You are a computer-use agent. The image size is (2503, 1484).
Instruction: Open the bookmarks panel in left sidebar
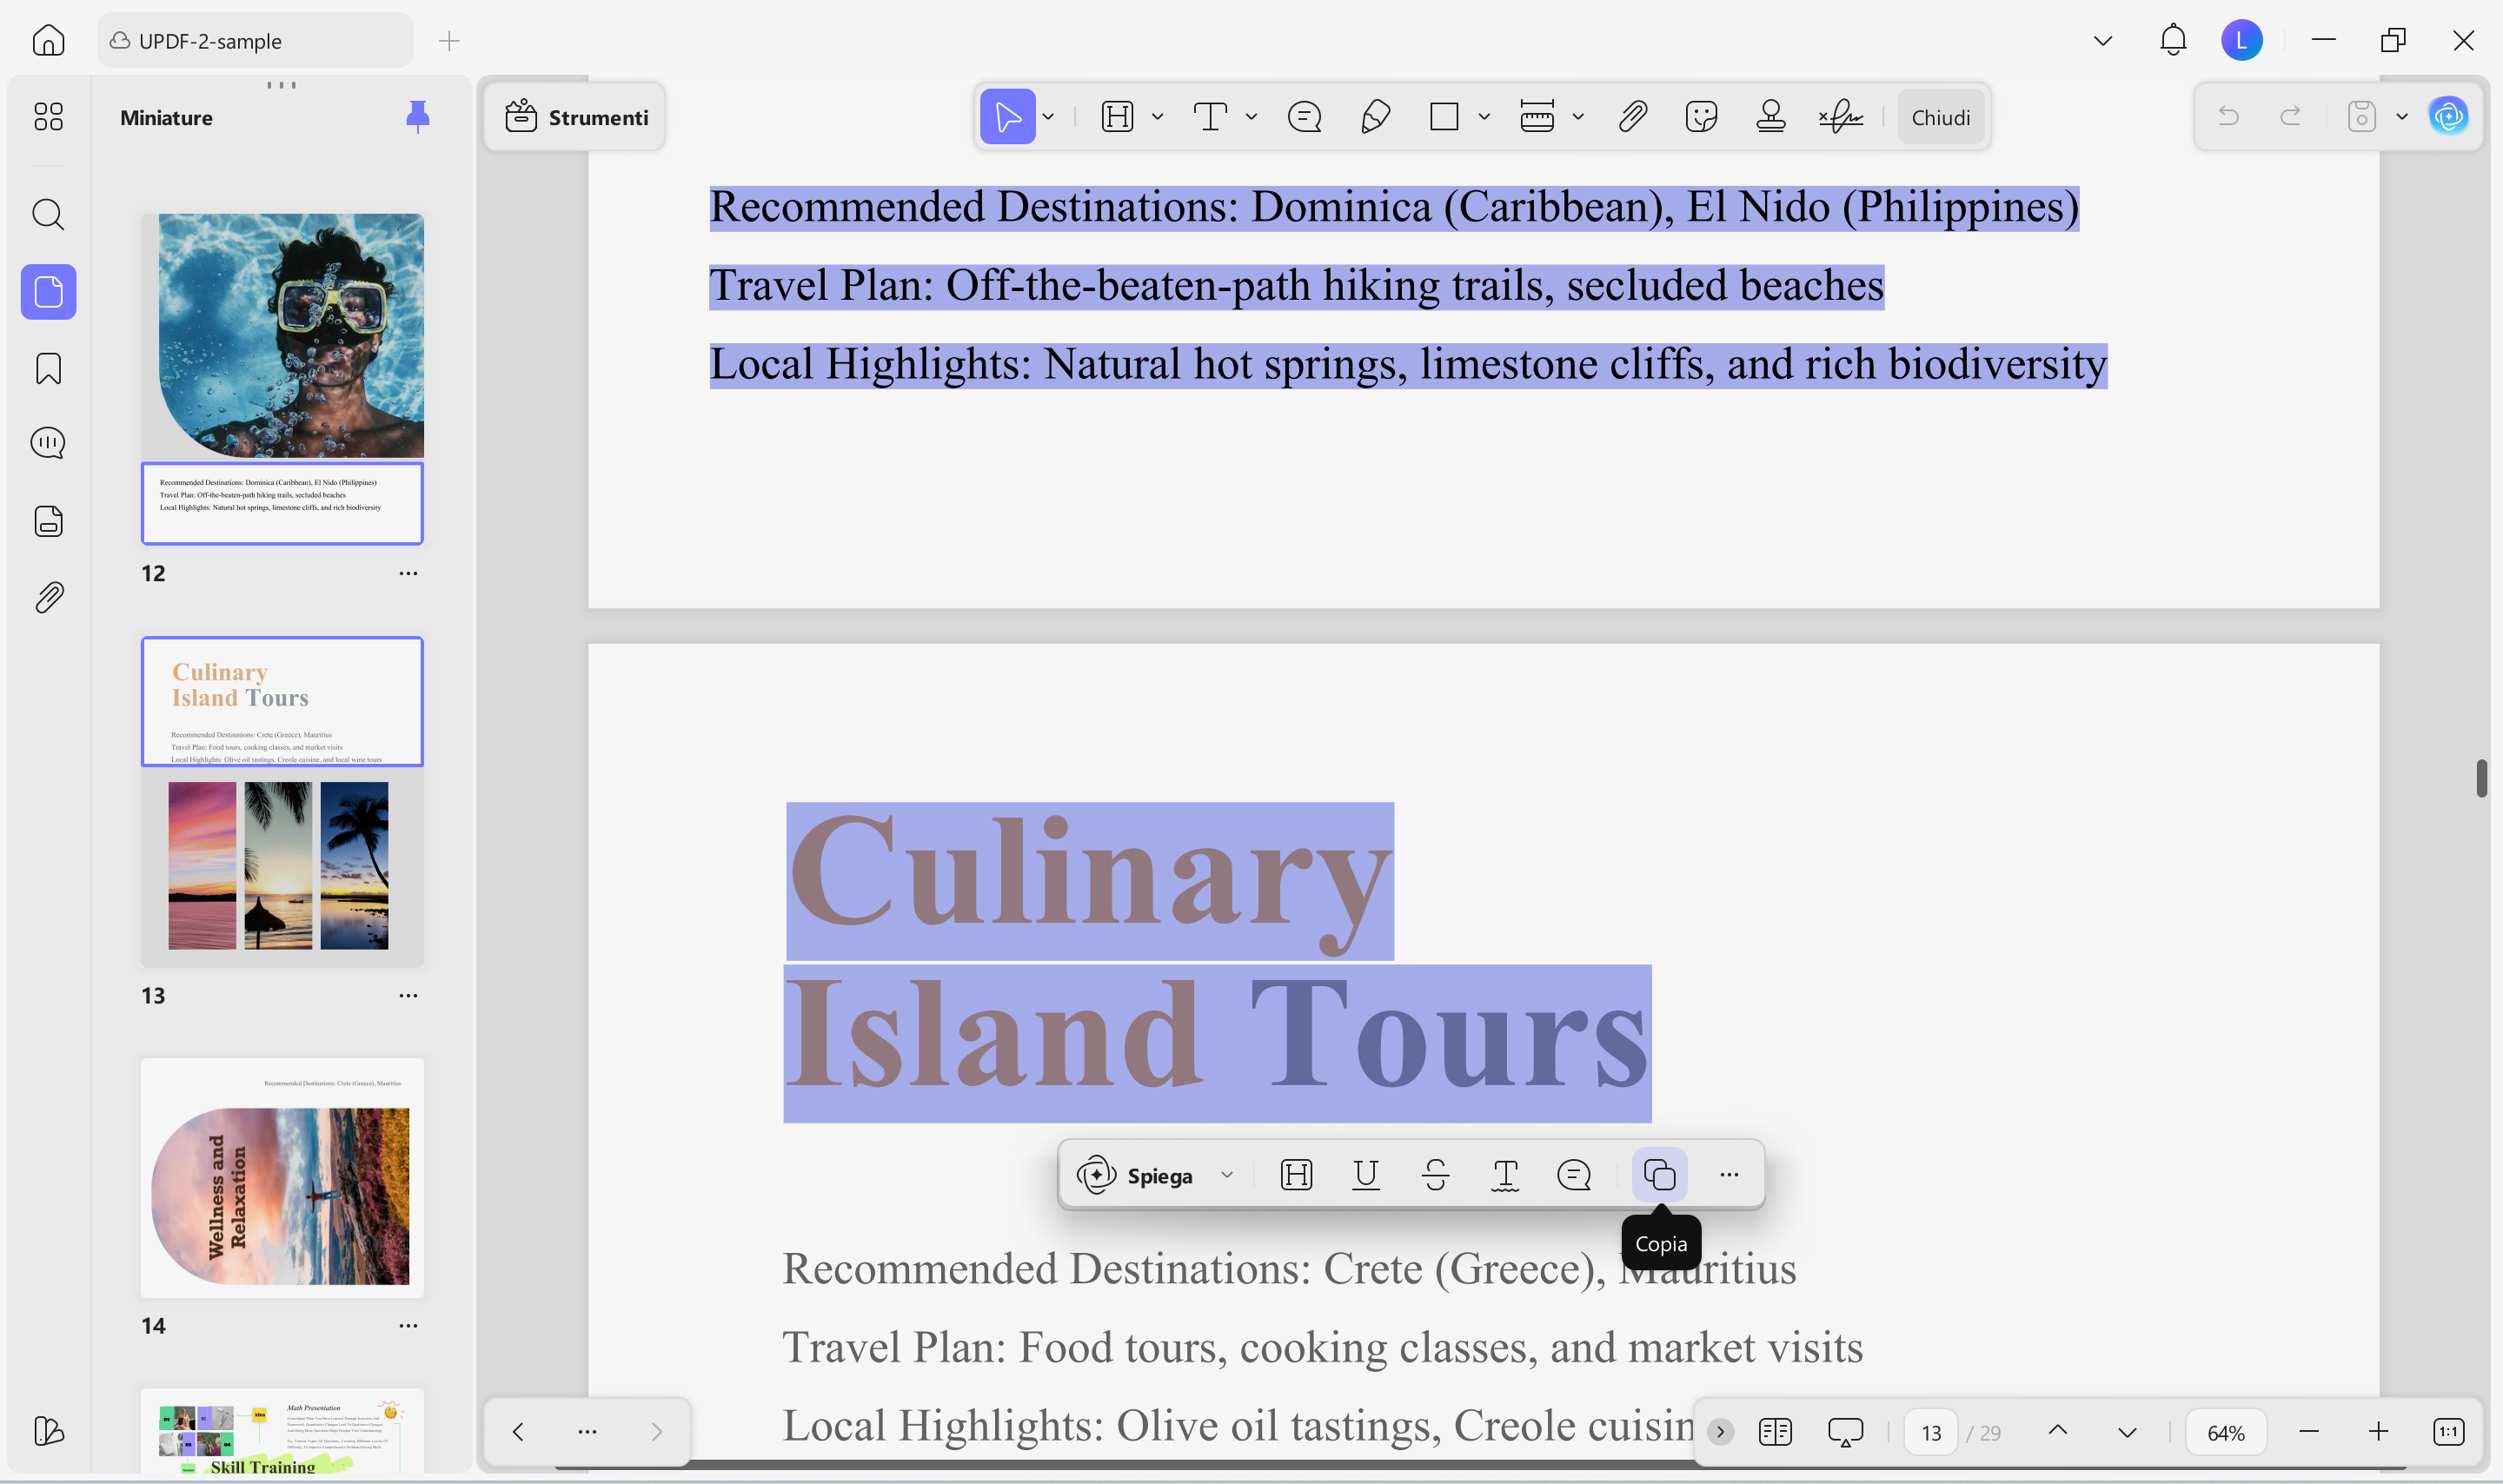tap(48, 368)
